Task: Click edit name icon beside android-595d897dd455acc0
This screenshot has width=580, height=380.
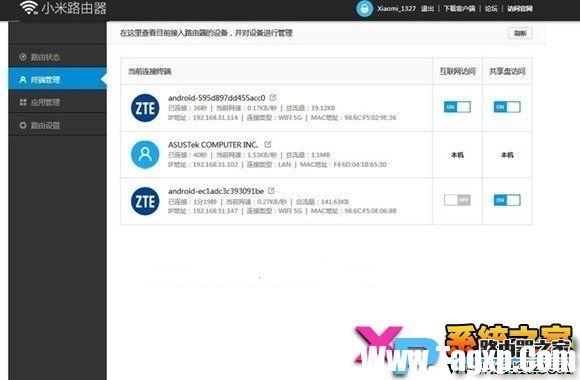Action: (273, 97)
